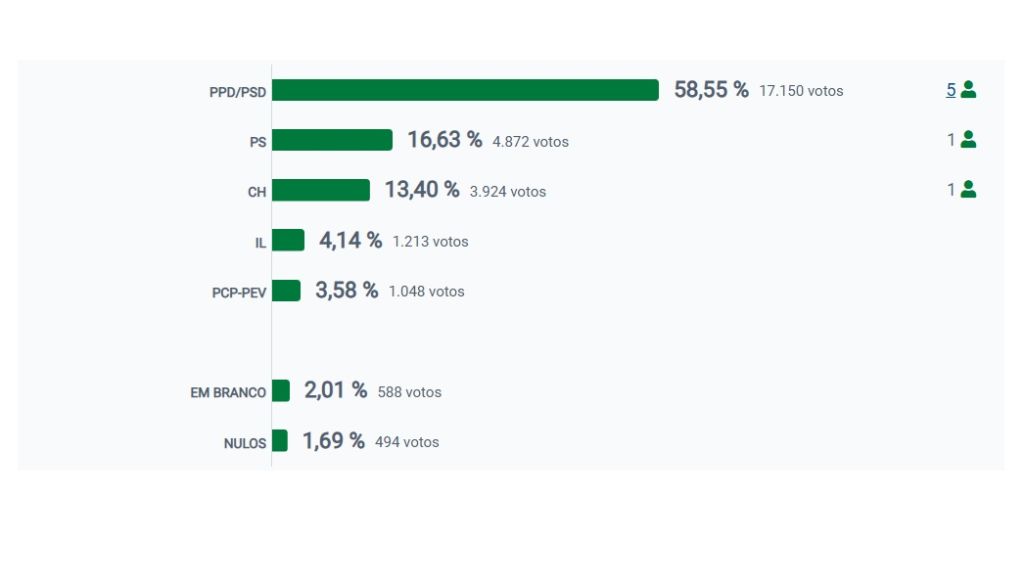This screenshot has width=1024, height=587.
Task: Click the 58,55 % percentage value
Action: [711, 90]
